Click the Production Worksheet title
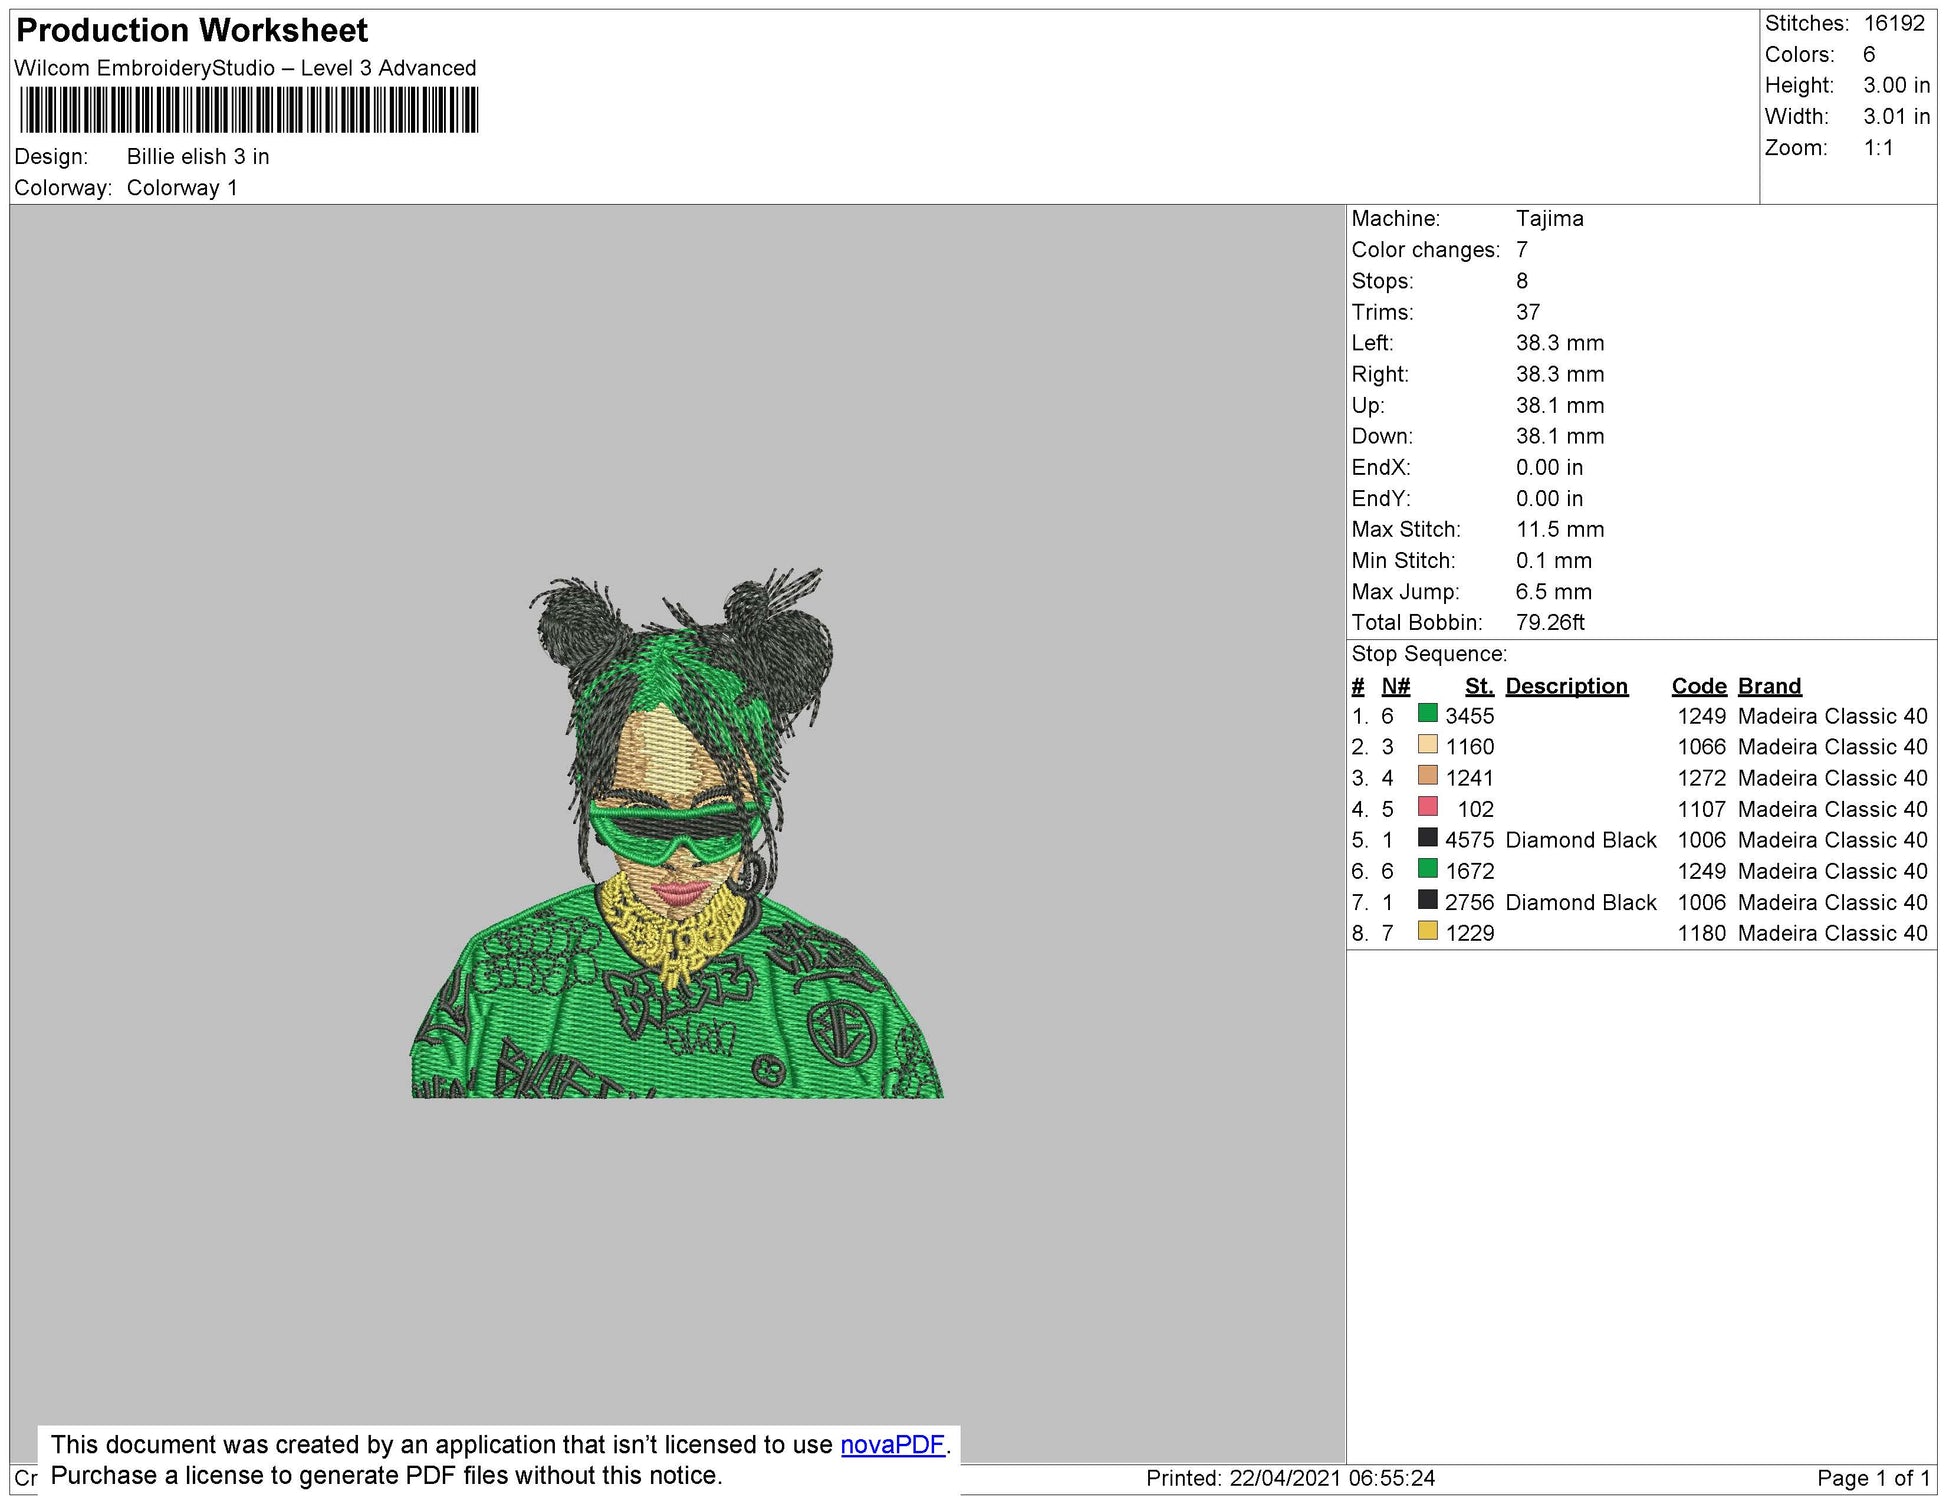 pos(192,30)
